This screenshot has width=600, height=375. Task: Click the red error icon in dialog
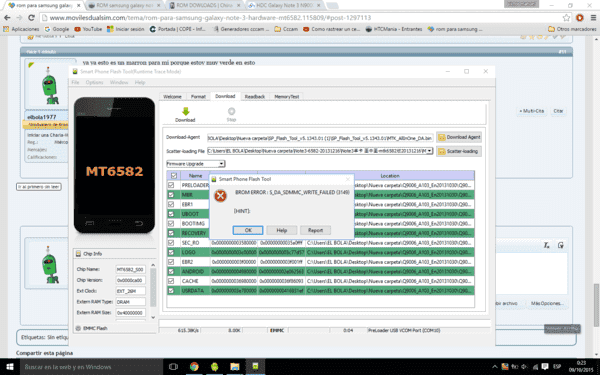pos(220,196)
